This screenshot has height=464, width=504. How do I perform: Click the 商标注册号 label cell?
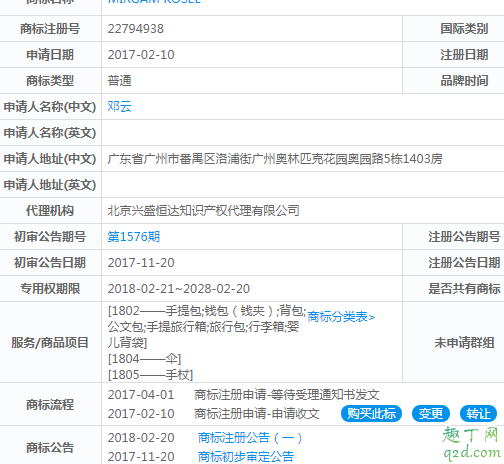[x=50, y=29]
